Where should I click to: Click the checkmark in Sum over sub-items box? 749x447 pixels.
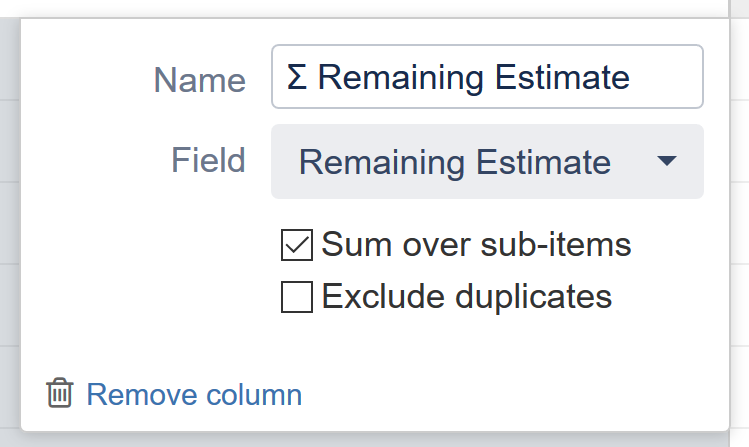pos(297,245)
